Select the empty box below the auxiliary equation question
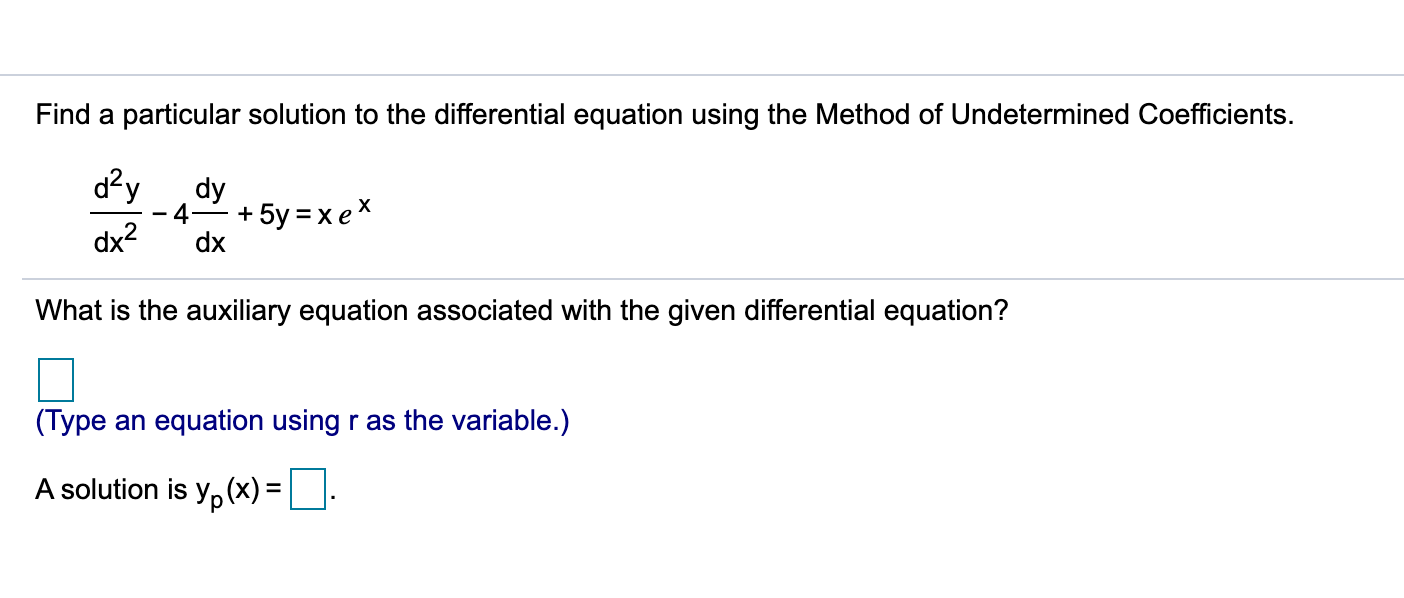This screenshot has height=598, width=1404. [56, 378]
